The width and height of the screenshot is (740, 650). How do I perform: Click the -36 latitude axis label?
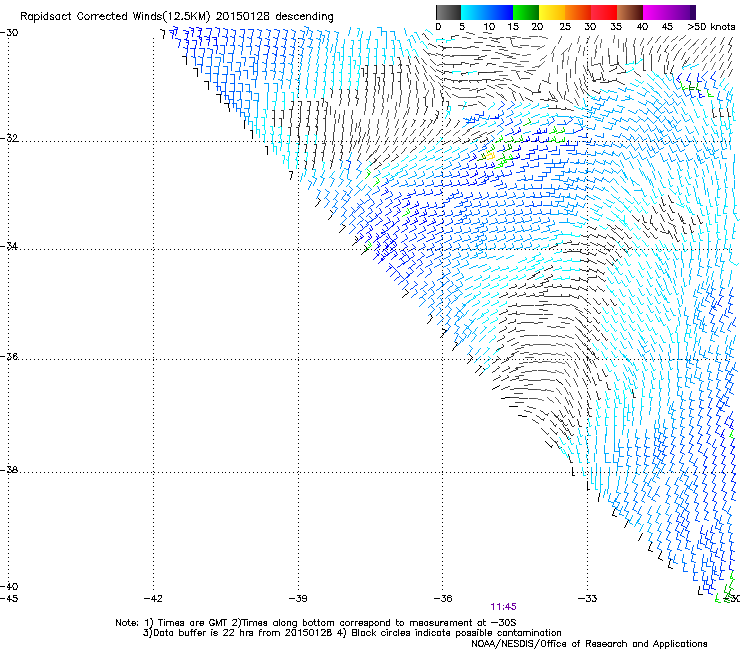[9, 356]
